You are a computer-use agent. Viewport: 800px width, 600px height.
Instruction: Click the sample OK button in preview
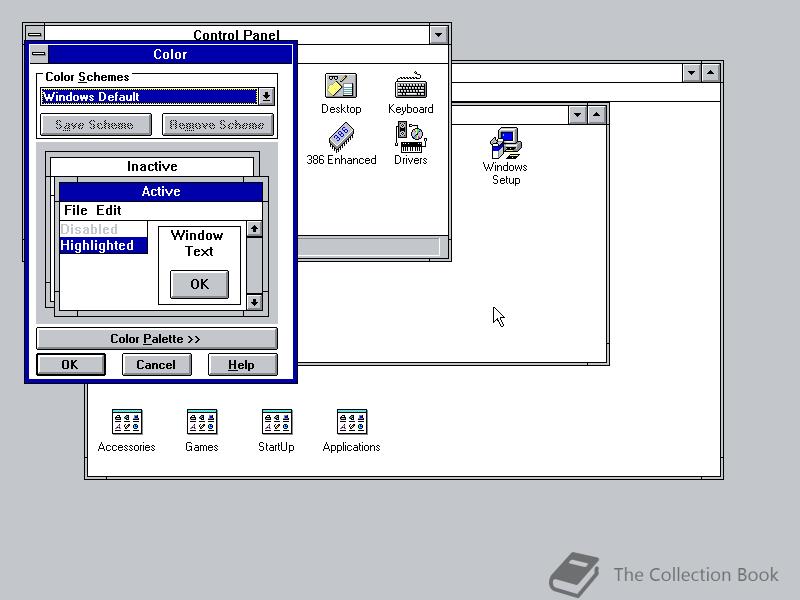(x=199, y=284)
